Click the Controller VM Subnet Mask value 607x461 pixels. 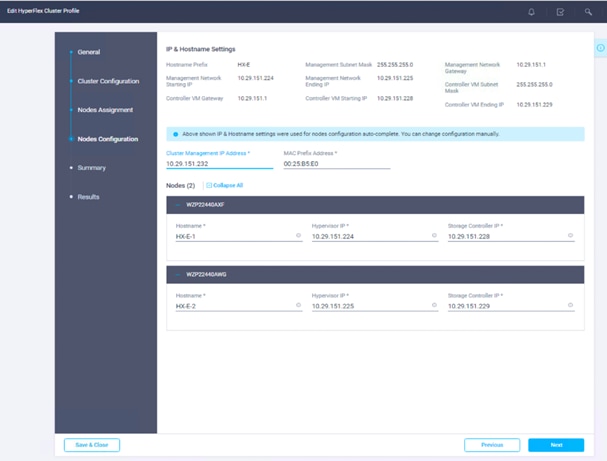534,84
